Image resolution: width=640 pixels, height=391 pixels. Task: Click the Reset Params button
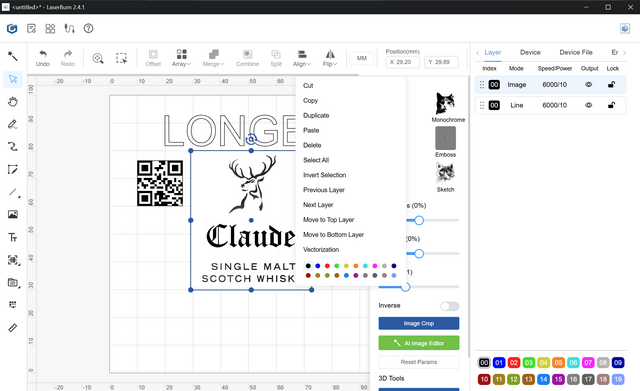coord(419,362)
